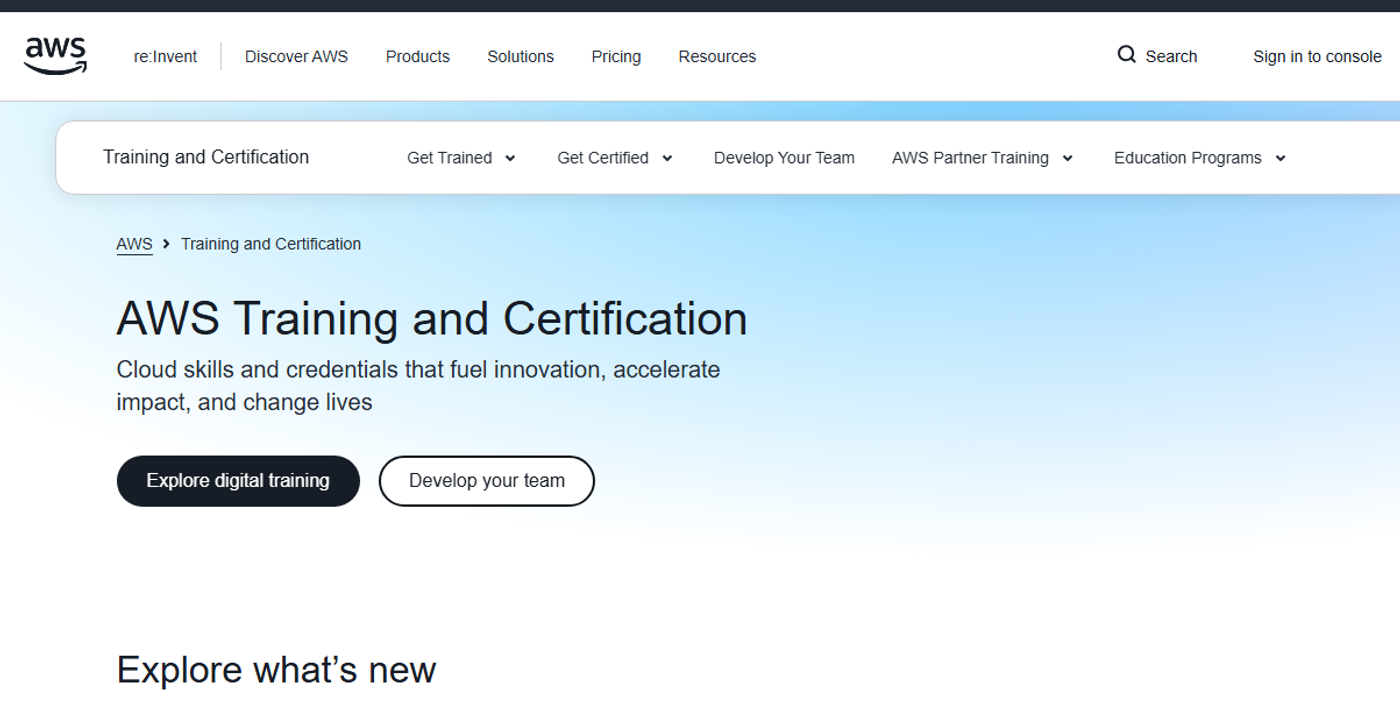Viewport: 1400px width, 727px height.
Task: Open the Discover AWS menu
Action: [x=296, y=57]
